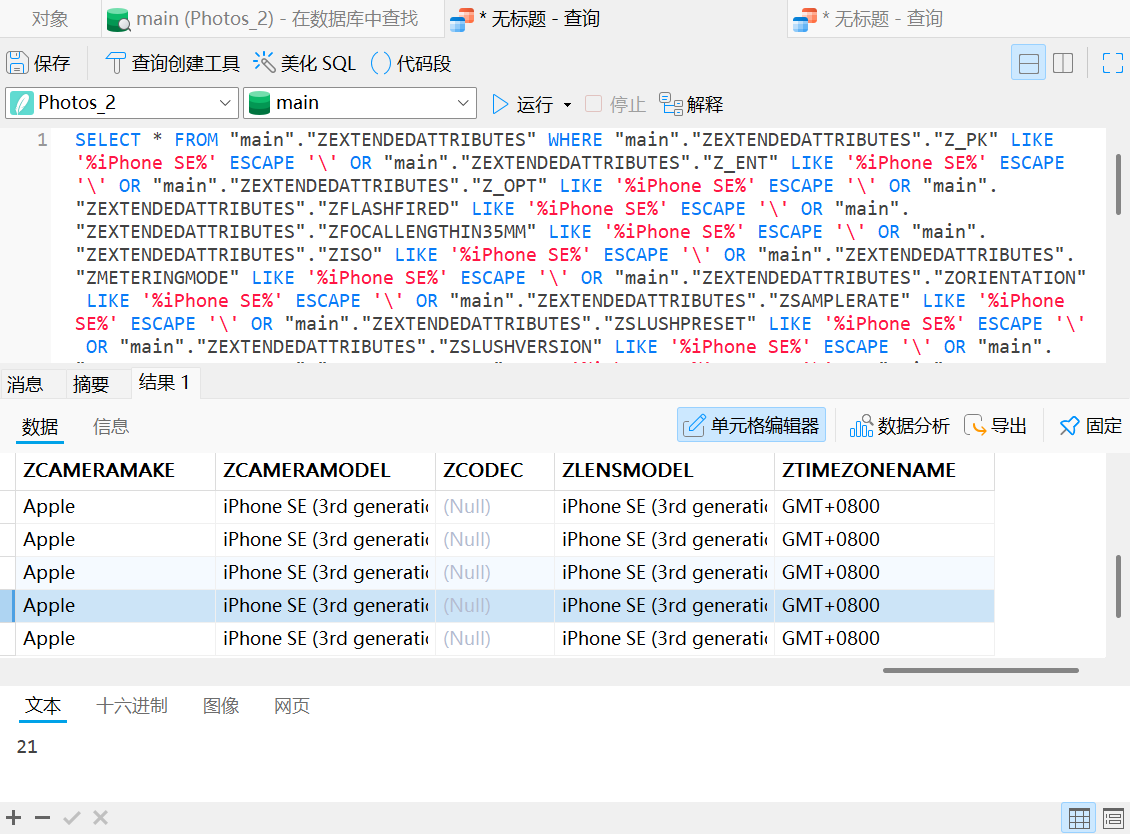The image size is (1130, 834).
Task: Select the 数据 (Data) sub-tab
Action: click(40, 427)
